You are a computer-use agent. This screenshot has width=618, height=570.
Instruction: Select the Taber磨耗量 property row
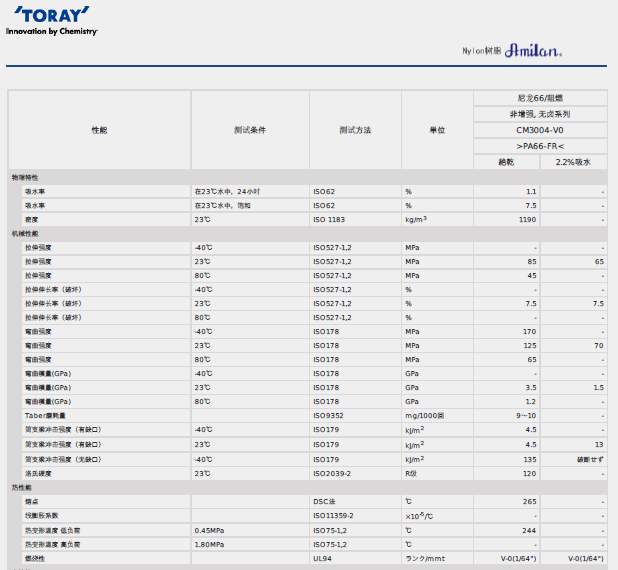tap(47, 415)
